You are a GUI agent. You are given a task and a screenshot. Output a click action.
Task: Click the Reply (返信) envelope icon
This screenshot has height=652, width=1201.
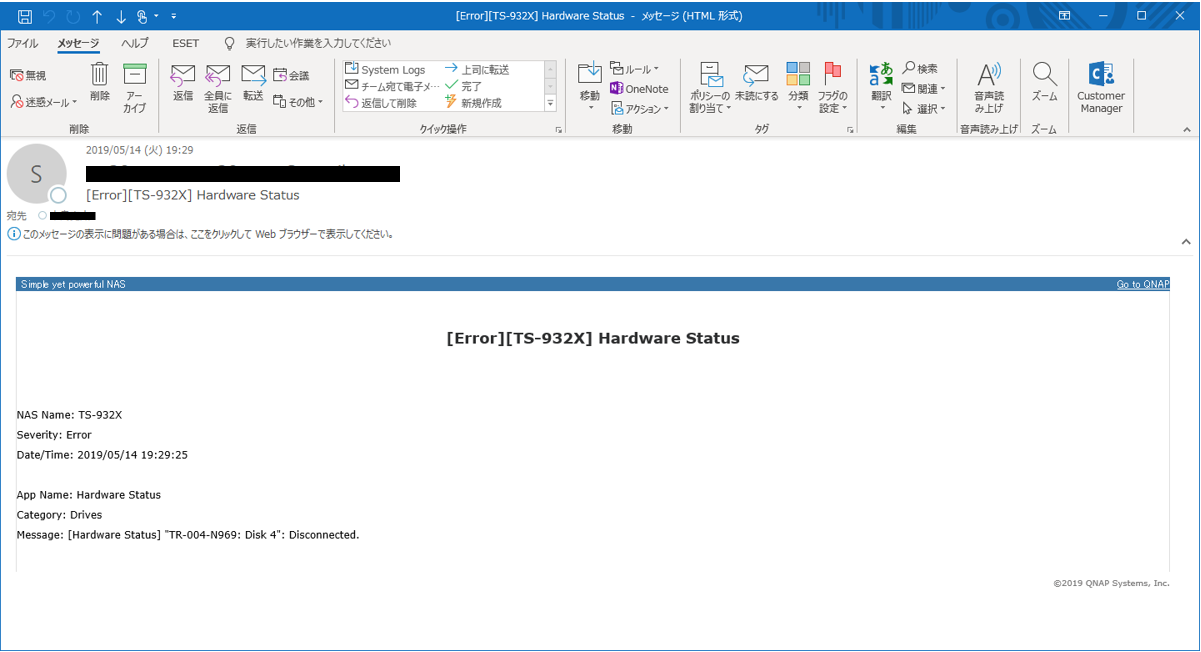coord(183,76)
